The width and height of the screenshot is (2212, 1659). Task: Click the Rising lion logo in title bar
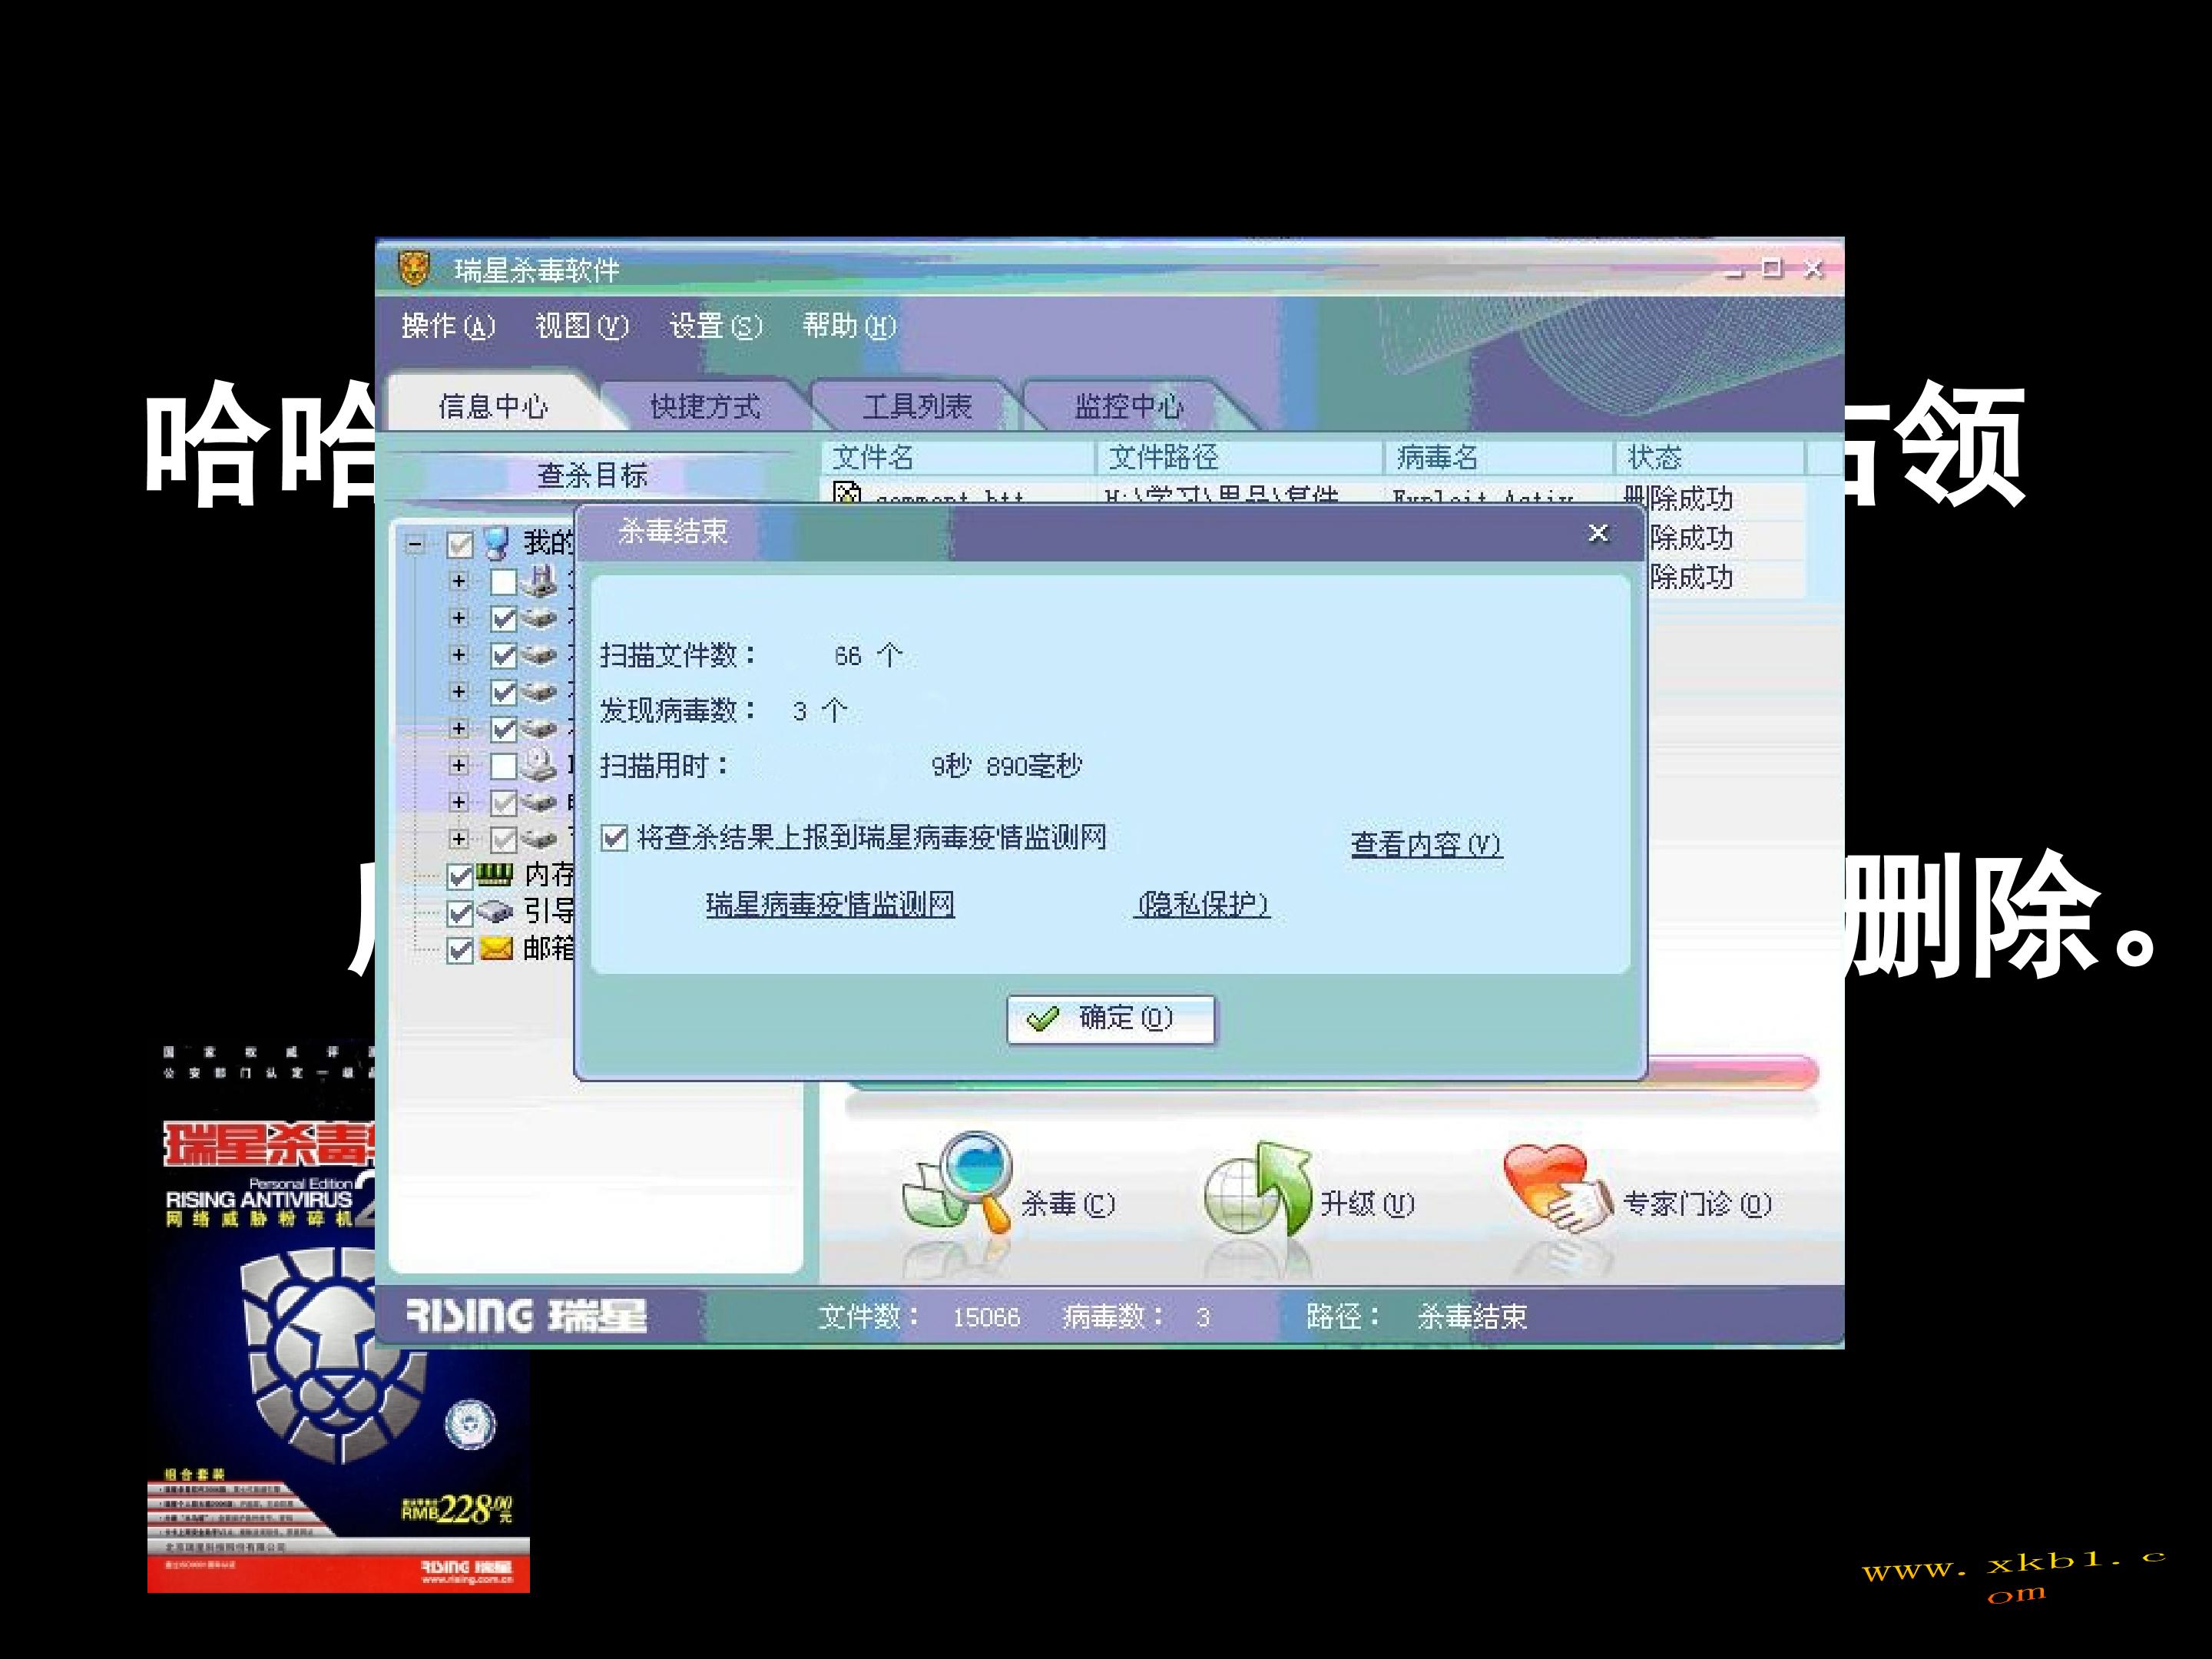413,268
